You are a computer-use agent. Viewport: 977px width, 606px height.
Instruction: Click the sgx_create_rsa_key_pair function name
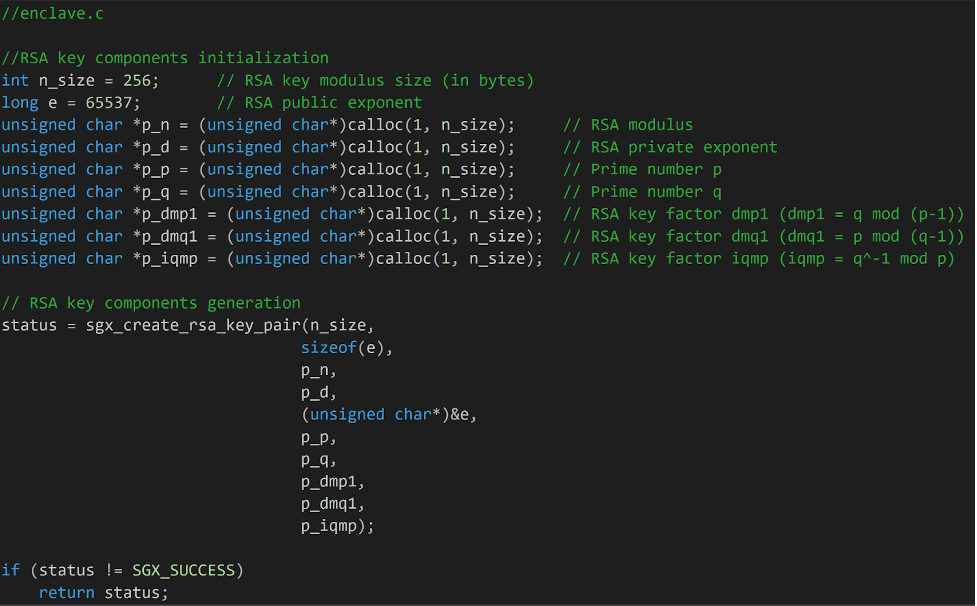[x=193, y=326]
